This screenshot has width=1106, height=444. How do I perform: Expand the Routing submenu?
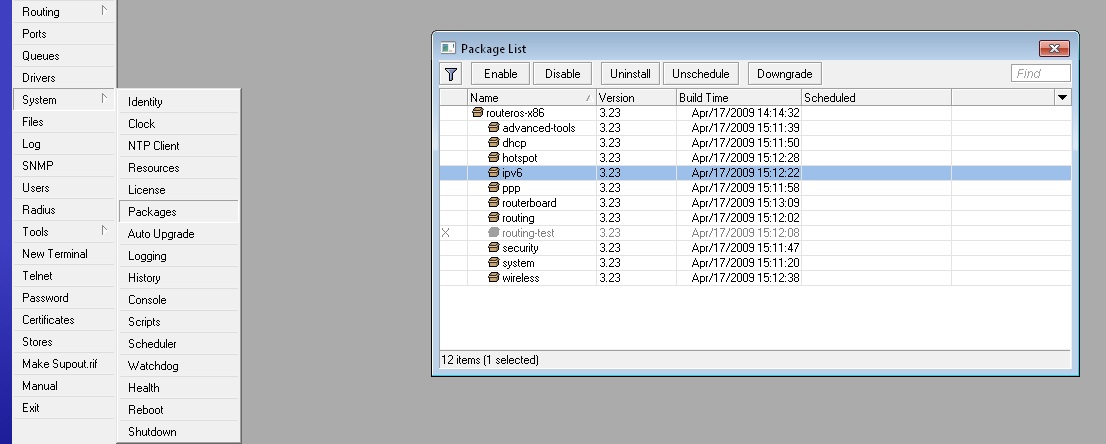pos(104,11)
